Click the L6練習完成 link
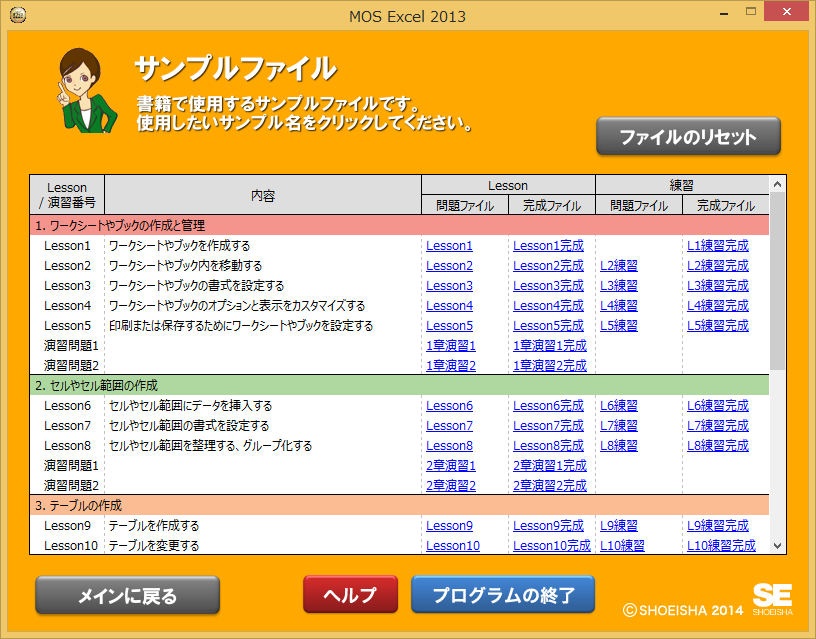816x639 pixels. [718, 406]
